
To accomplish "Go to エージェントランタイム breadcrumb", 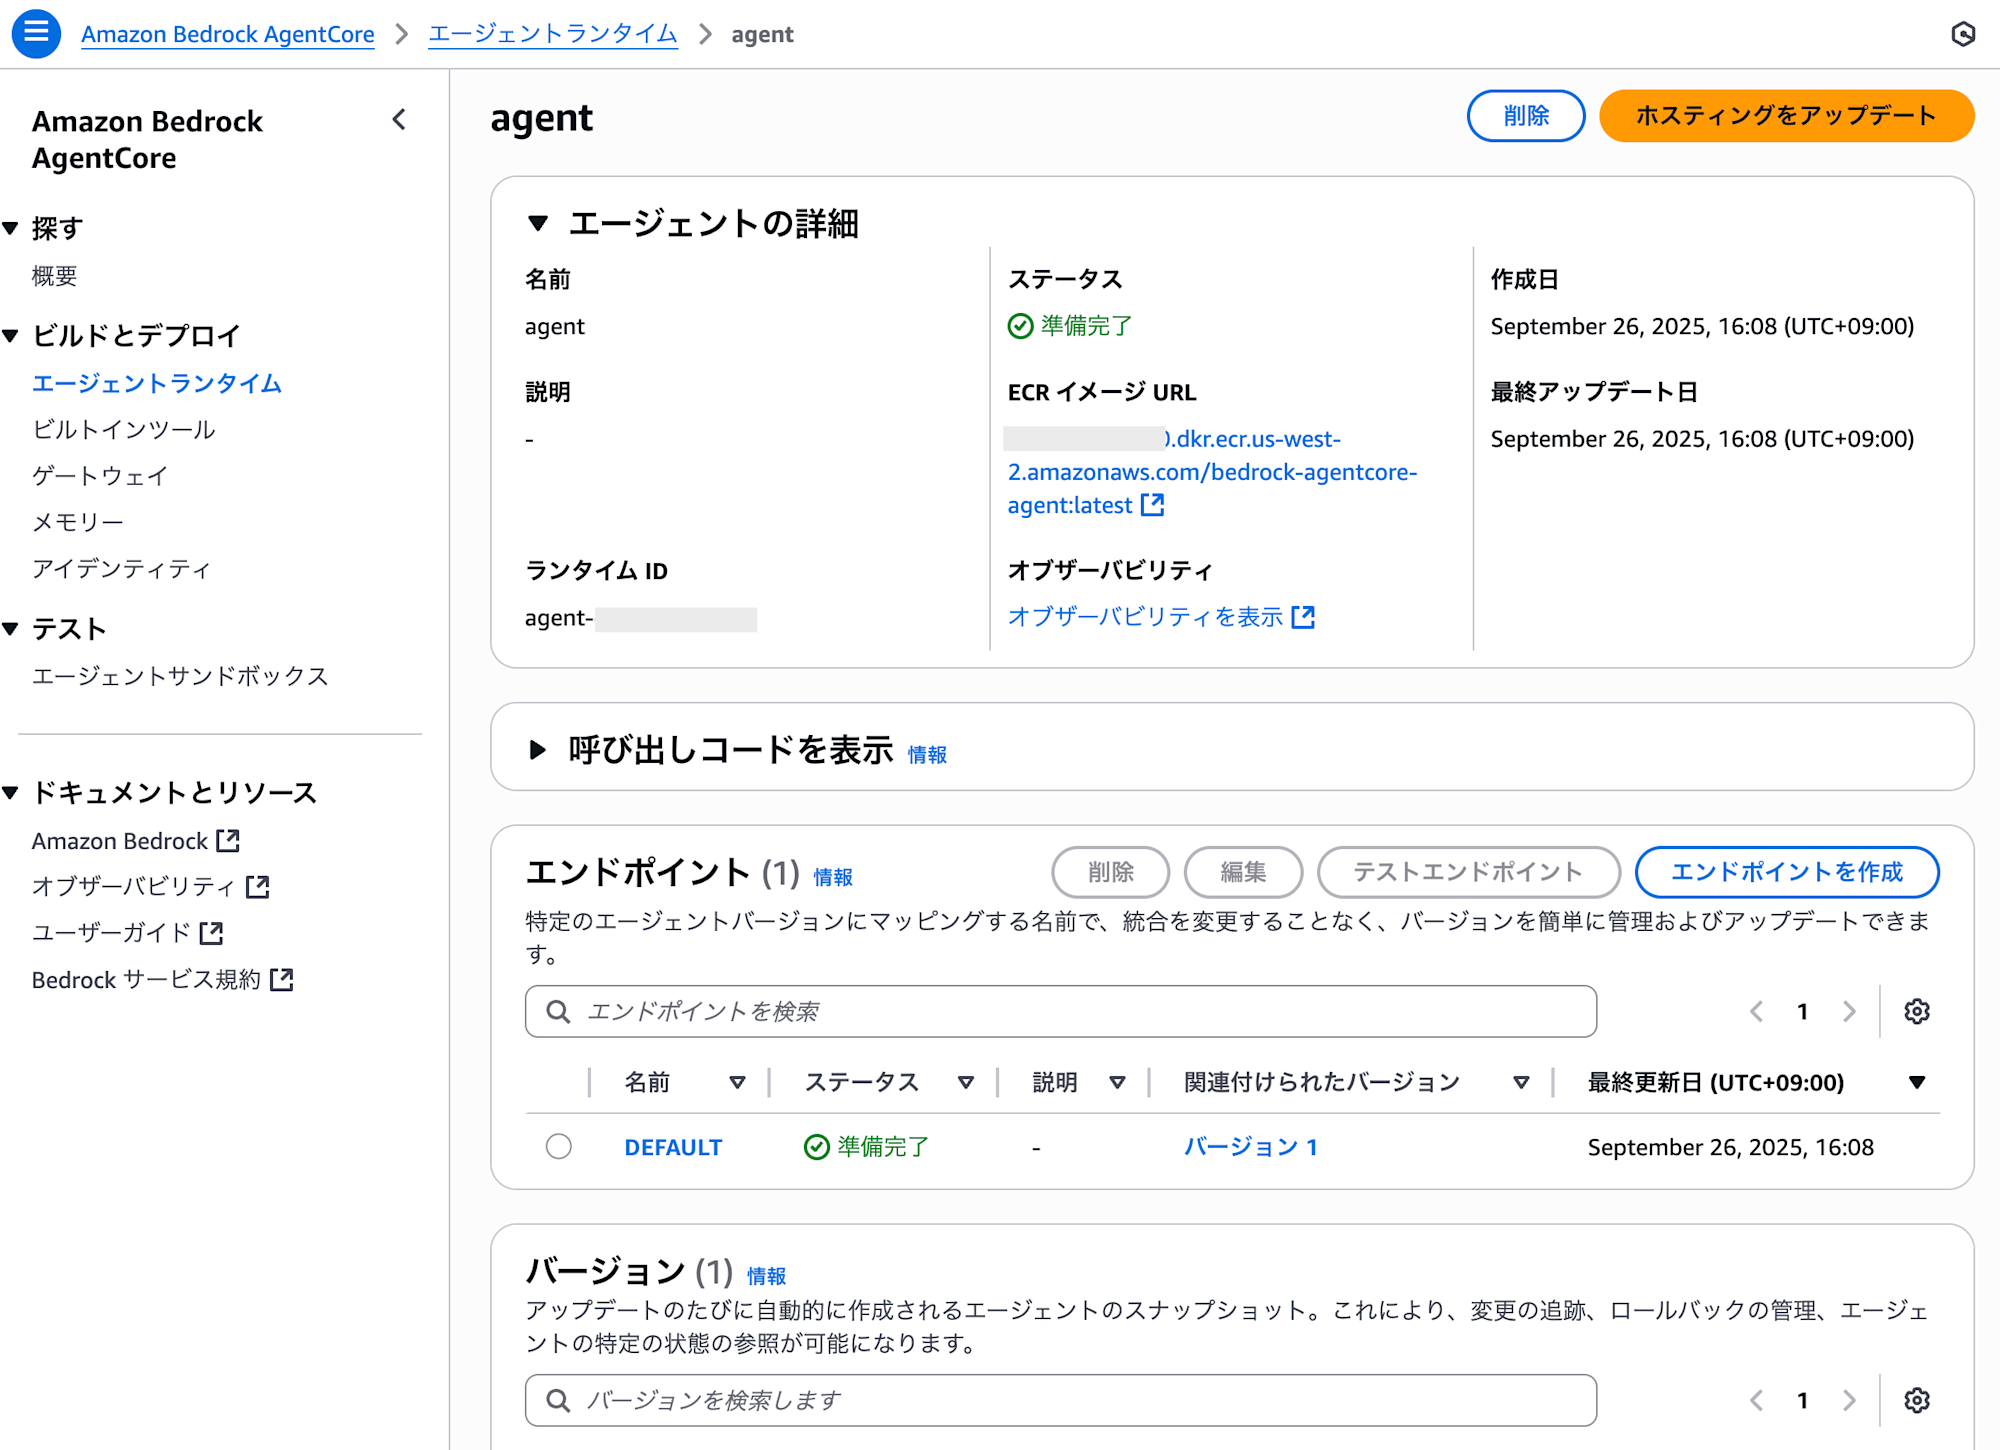I will point(553,34).
